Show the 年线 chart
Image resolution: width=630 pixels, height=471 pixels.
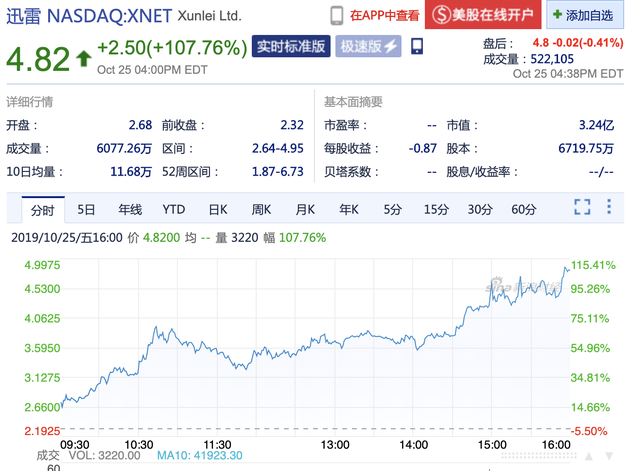(x=130, y=209)
